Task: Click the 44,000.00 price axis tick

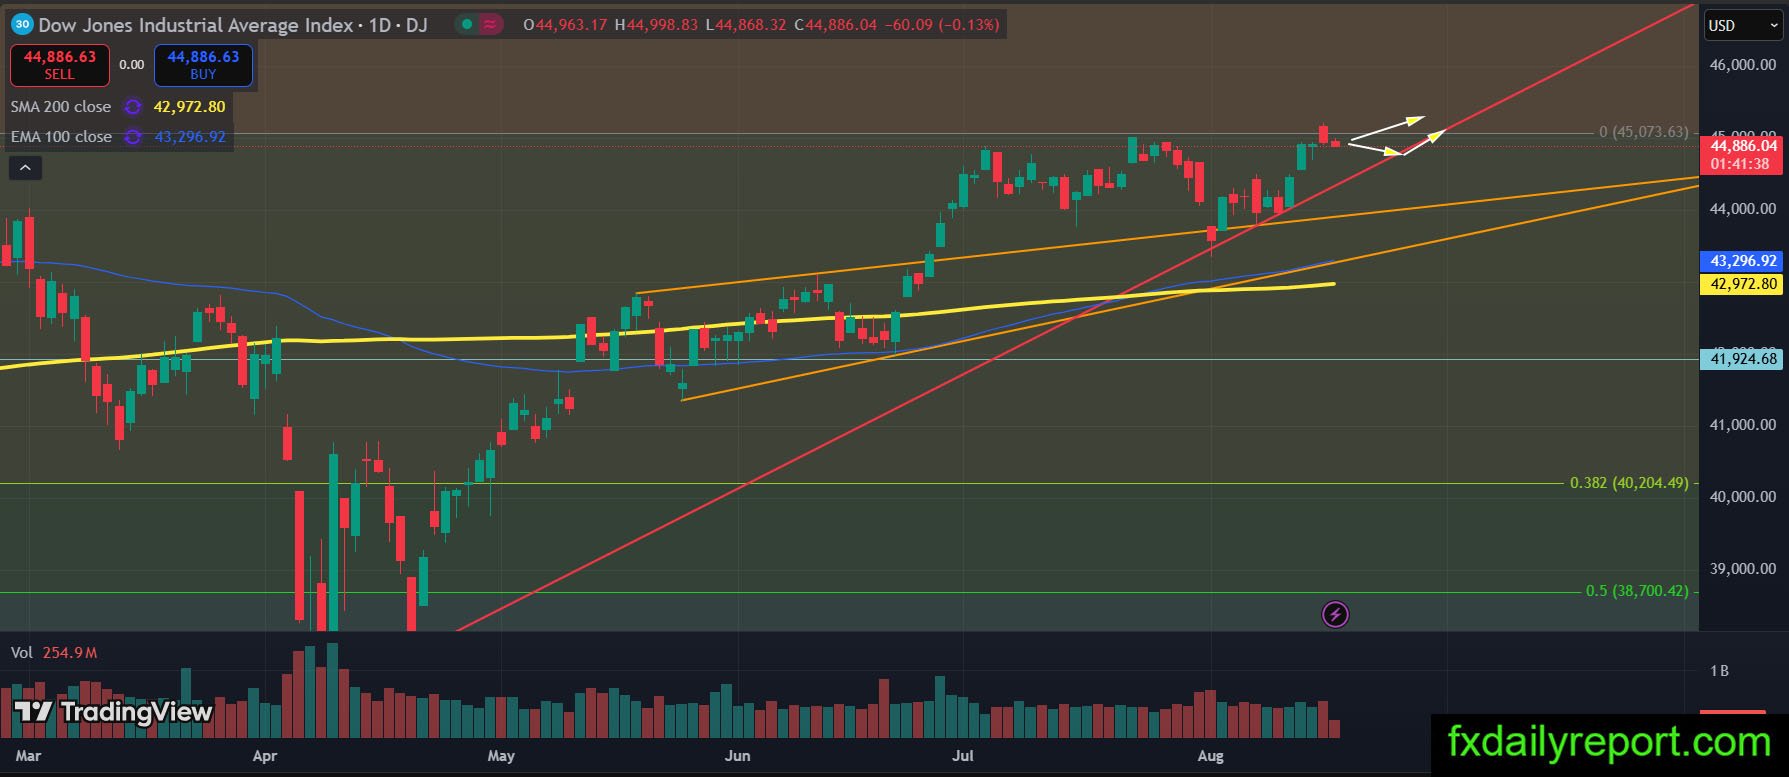Action: 1743,209
